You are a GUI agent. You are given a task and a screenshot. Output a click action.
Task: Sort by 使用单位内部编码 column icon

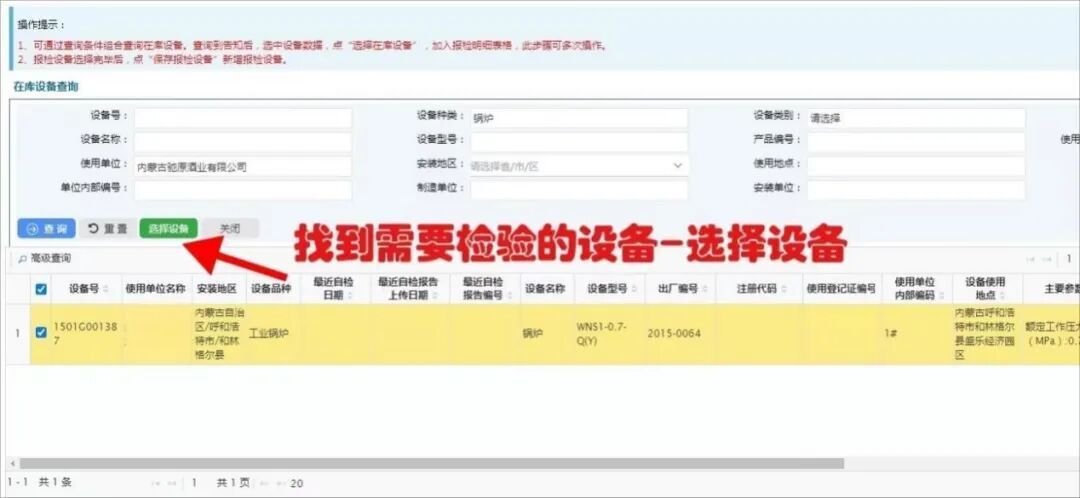(941, 295)
